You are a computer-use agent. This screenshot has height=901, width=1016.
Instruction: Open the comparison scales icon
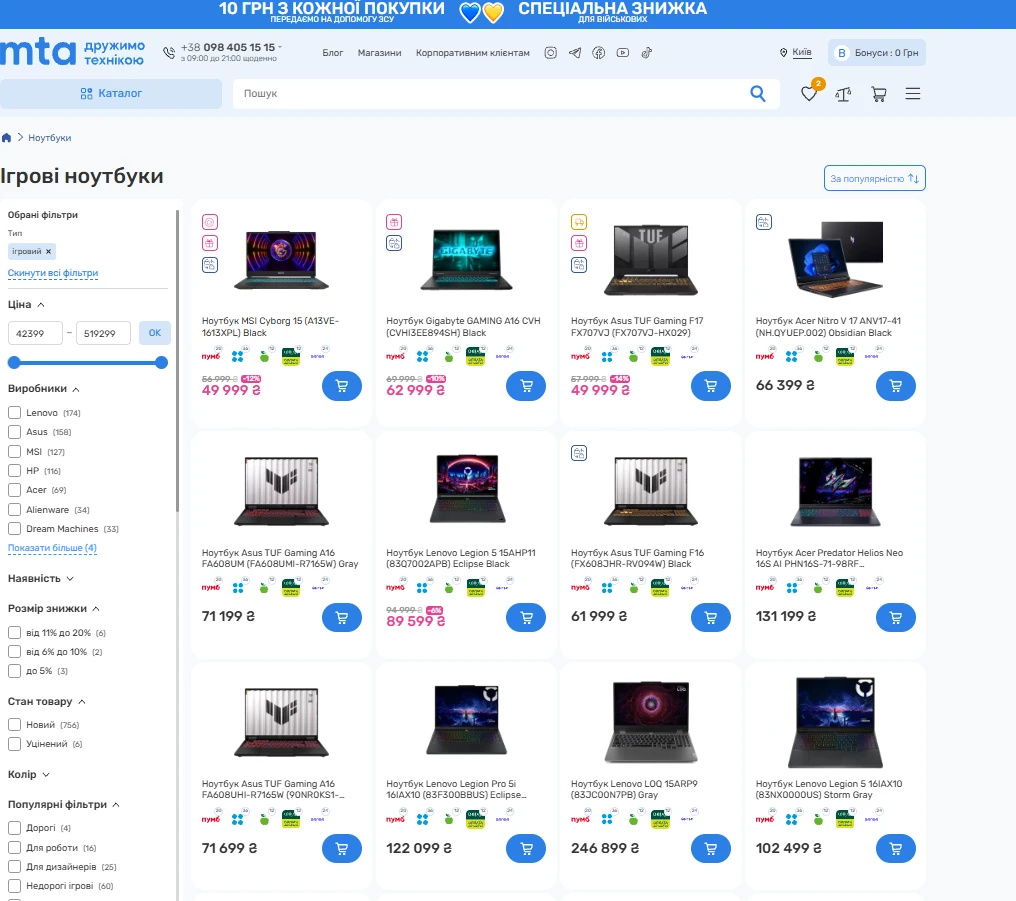pyautogui.click(x=843, y=95)
